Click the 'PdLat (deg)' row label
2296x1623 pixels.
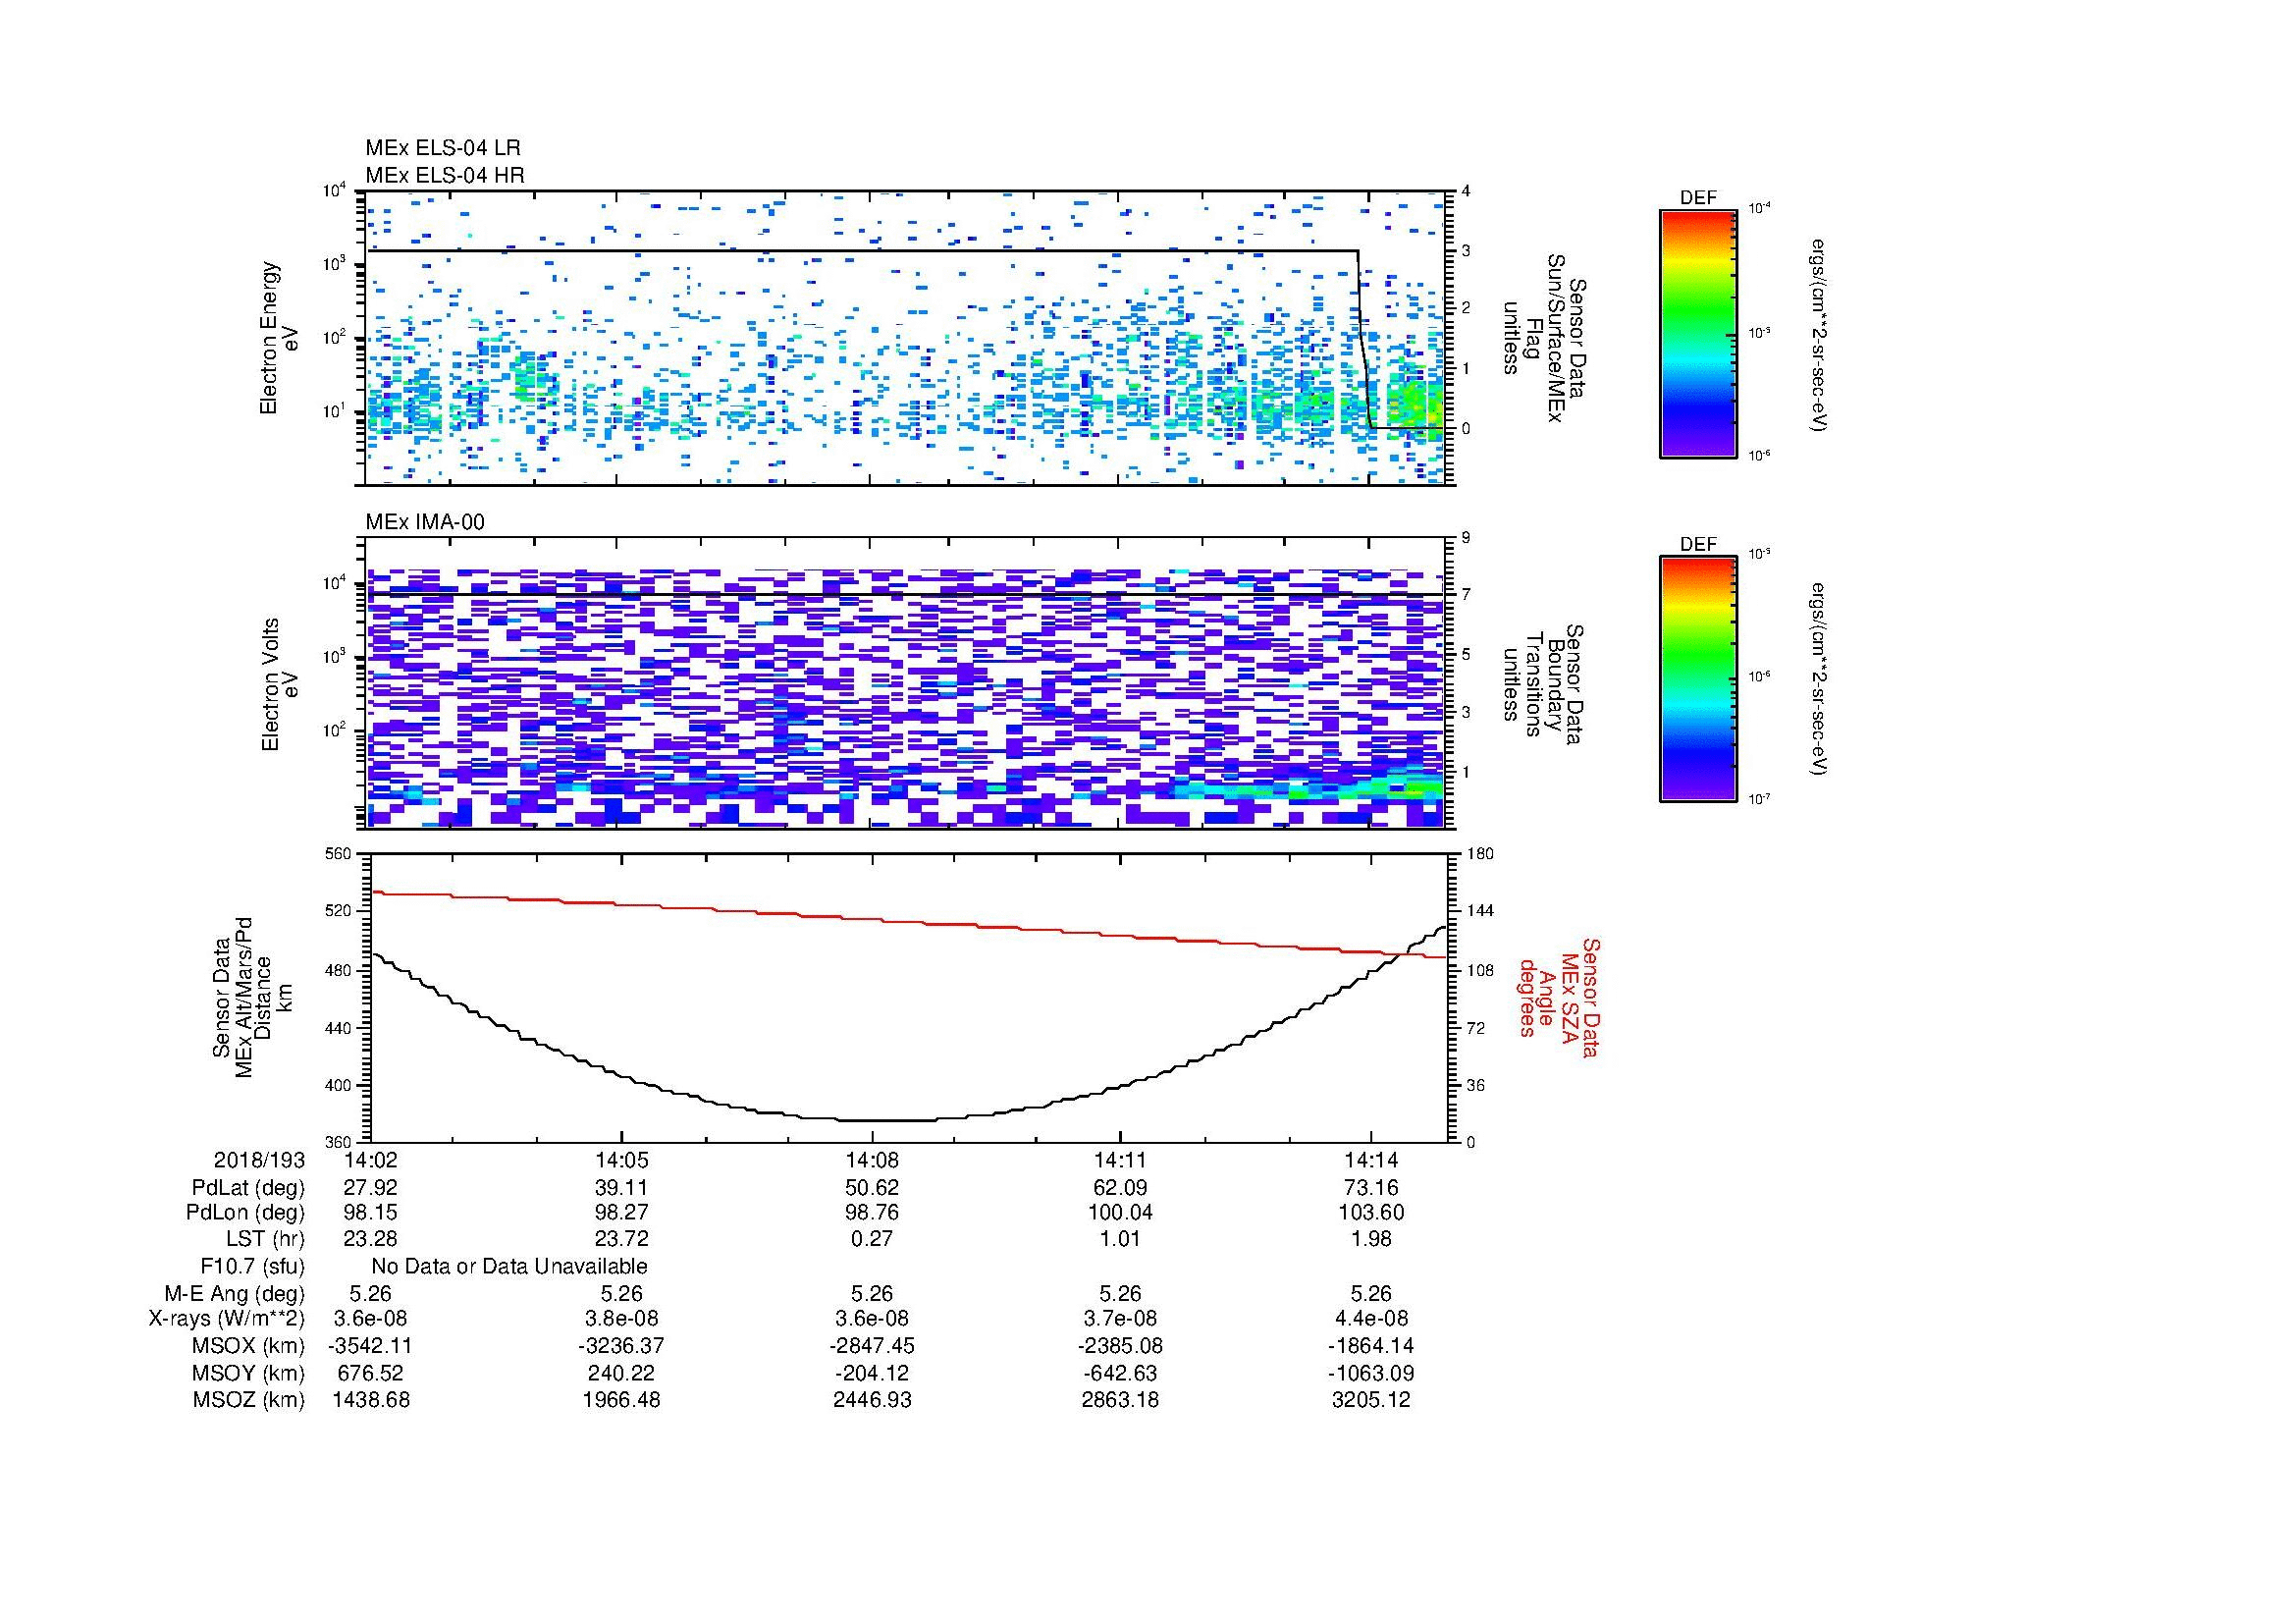pyautogui.click(x=248, y=1188)
